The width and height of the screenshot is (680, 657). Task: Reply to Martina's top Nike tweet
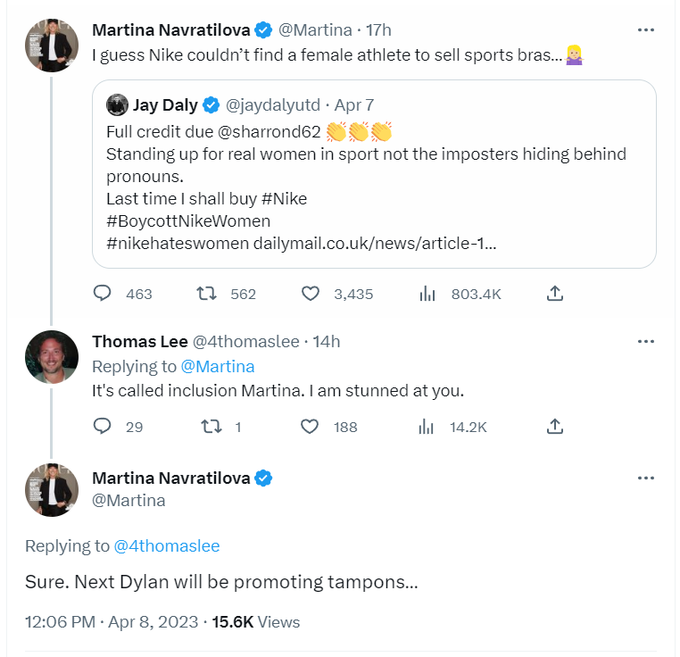102,293
